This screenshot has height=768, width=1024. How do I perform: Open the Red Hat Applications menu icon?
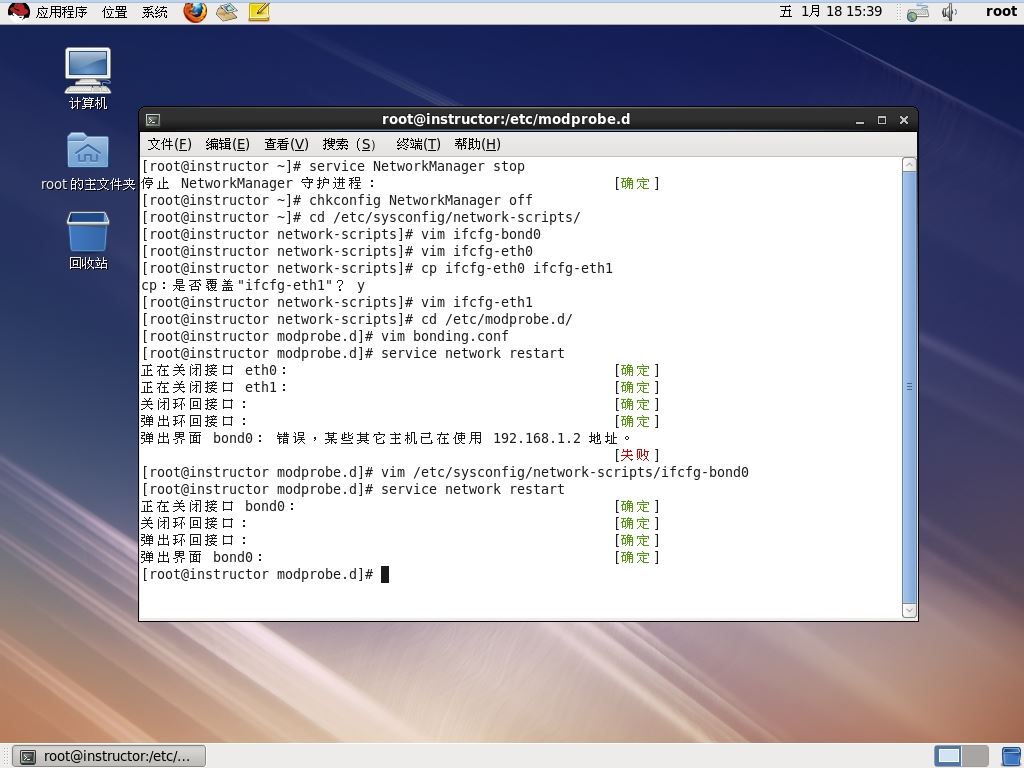point(18,12)
